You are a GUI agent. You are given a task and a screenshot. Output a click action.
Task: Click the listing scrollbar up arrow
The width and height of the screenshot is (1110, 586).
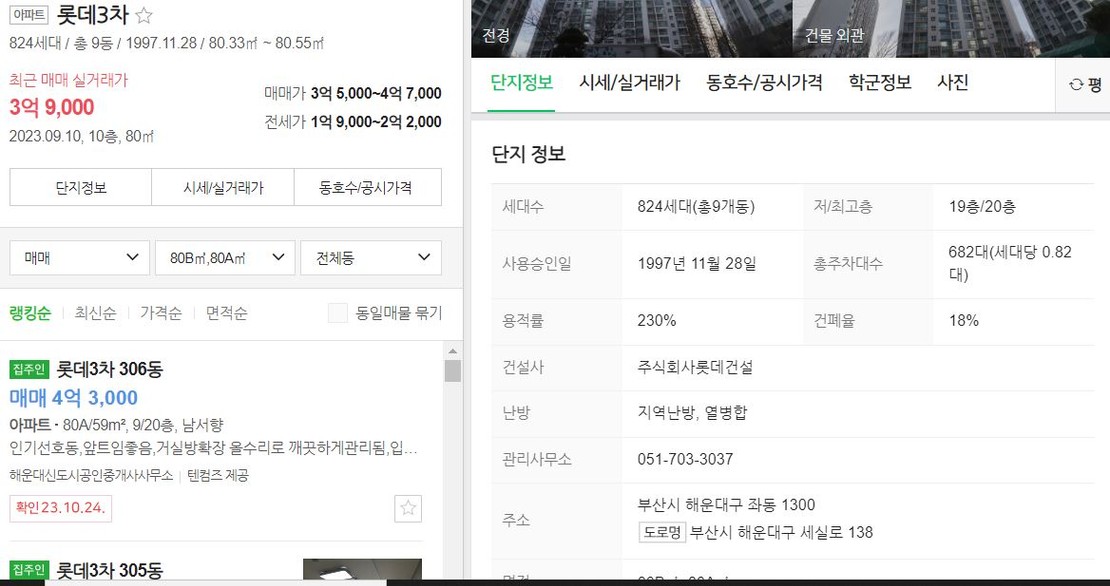click(x=452, y=351)
